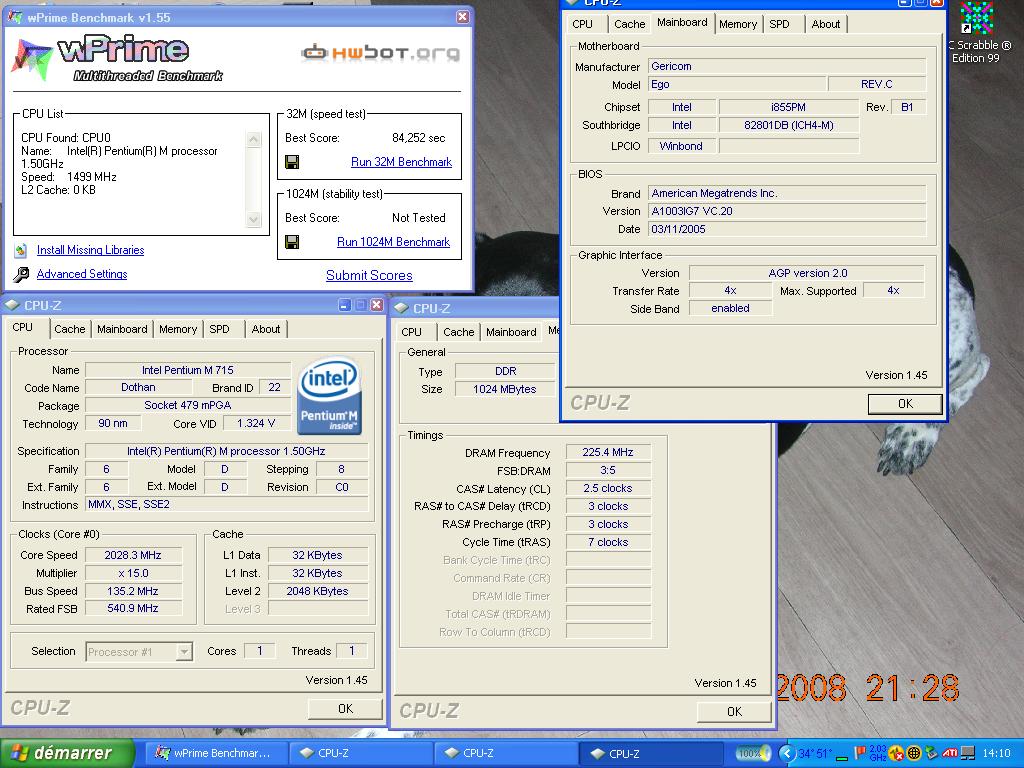Switch to the Cache tab in left CPU-Z window
Image resolution: width=1024 pixels, height=768 pixels.
pos(69,329)
